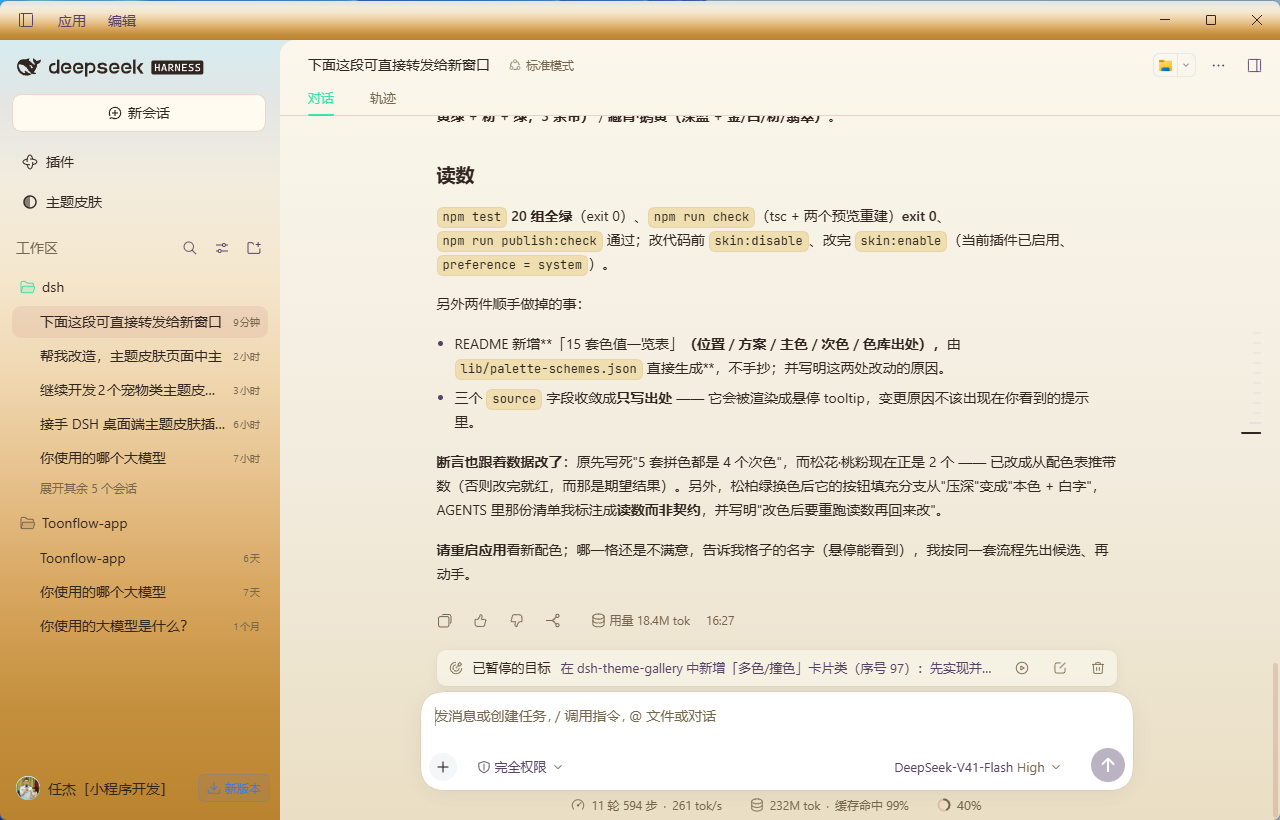Screen dimensions: 1280x820
Task: Share the reply with share icon
Action: click(x=553, y=621)
